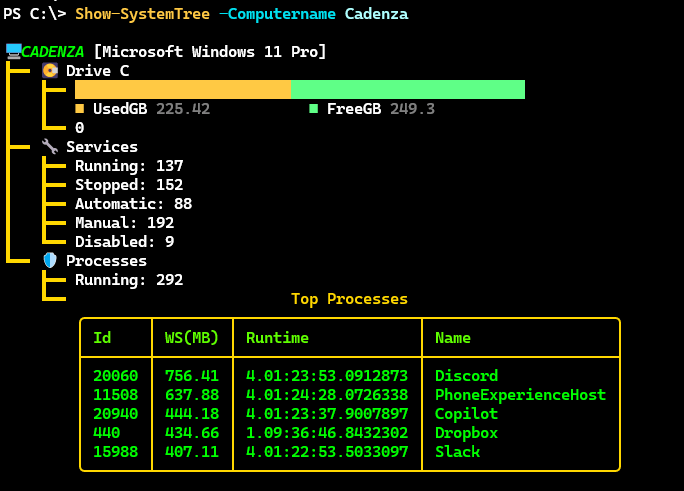Click the green CADENZA root node
Image resolution: width=684 pixels, height=491 pixels.
point(52,52)
